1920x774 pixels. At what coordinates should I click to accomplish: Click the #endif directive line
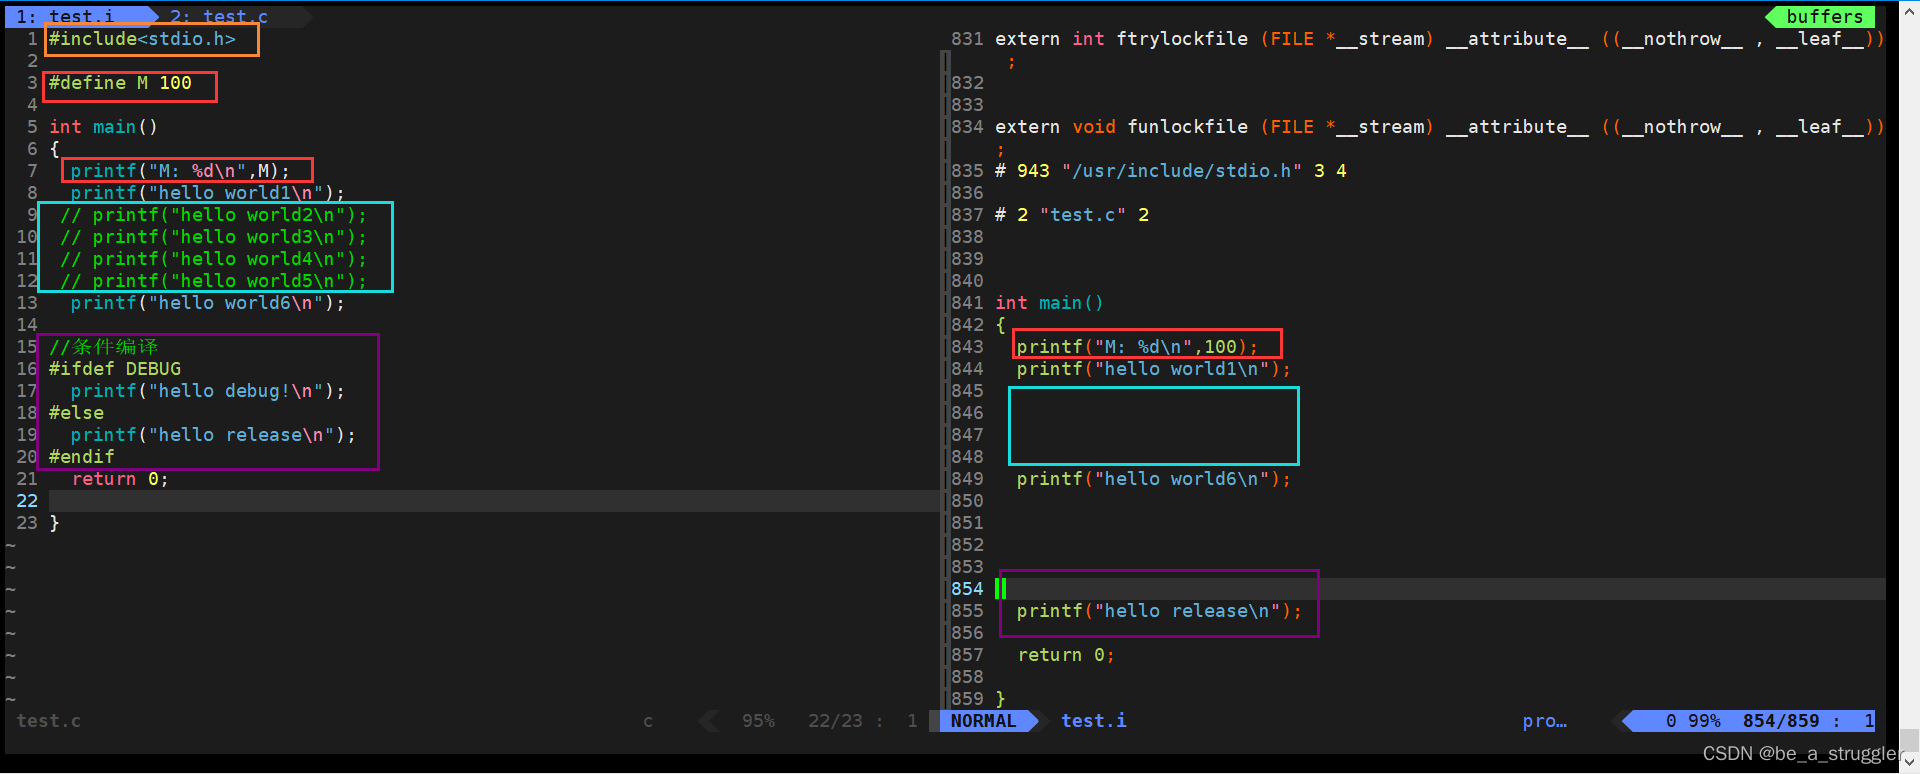[x=82, y=457]
